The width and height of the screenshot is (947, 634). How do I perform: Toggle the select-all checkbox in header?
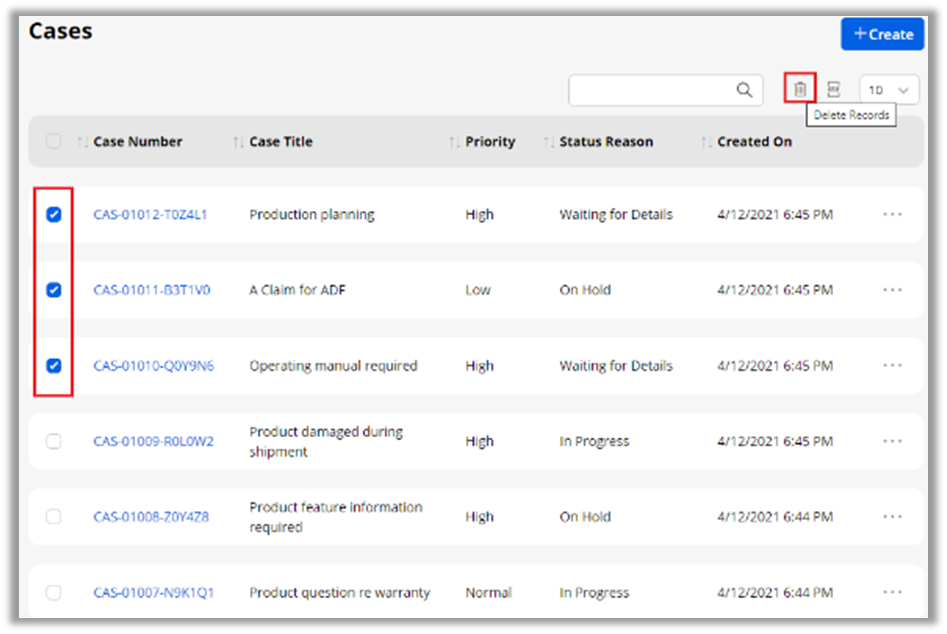pos(54,141)
